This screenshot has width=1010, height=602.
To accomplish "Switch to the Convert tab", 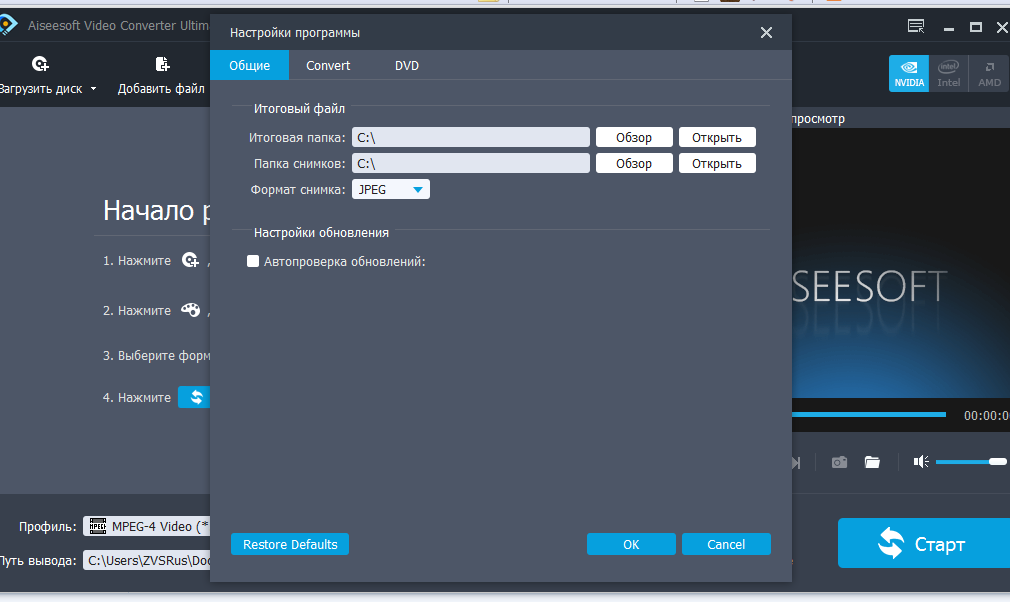I will pos(328,65).
